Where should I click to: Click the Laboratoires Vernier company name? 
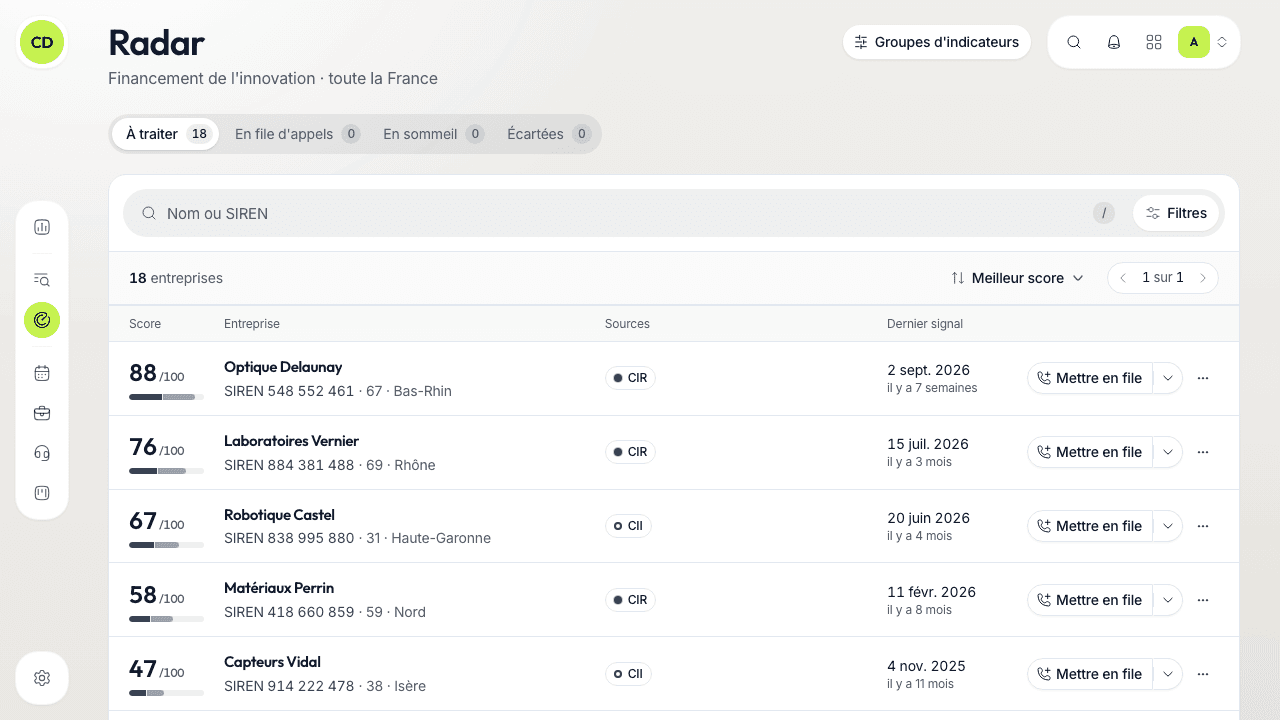coord(291,441)
